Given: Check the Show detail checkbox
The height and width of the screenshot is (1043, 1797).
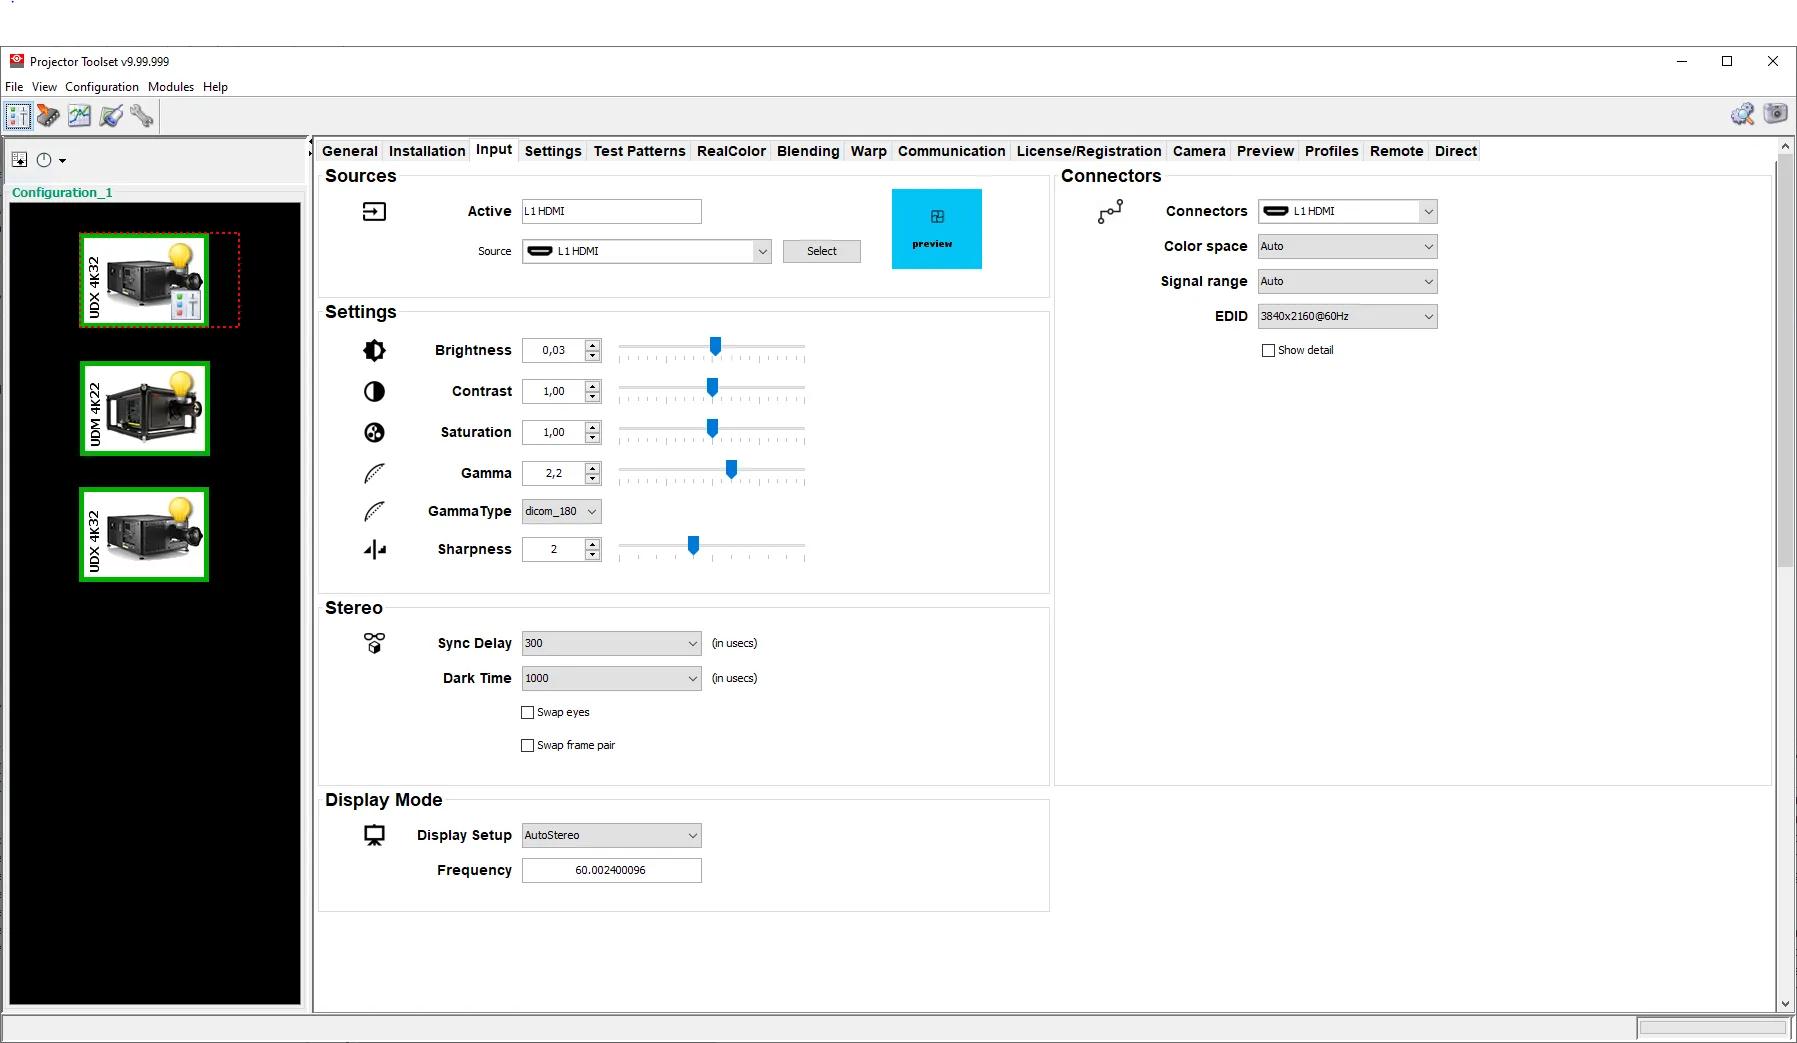Looking at the screenshot, I should tap(1268, 351).
